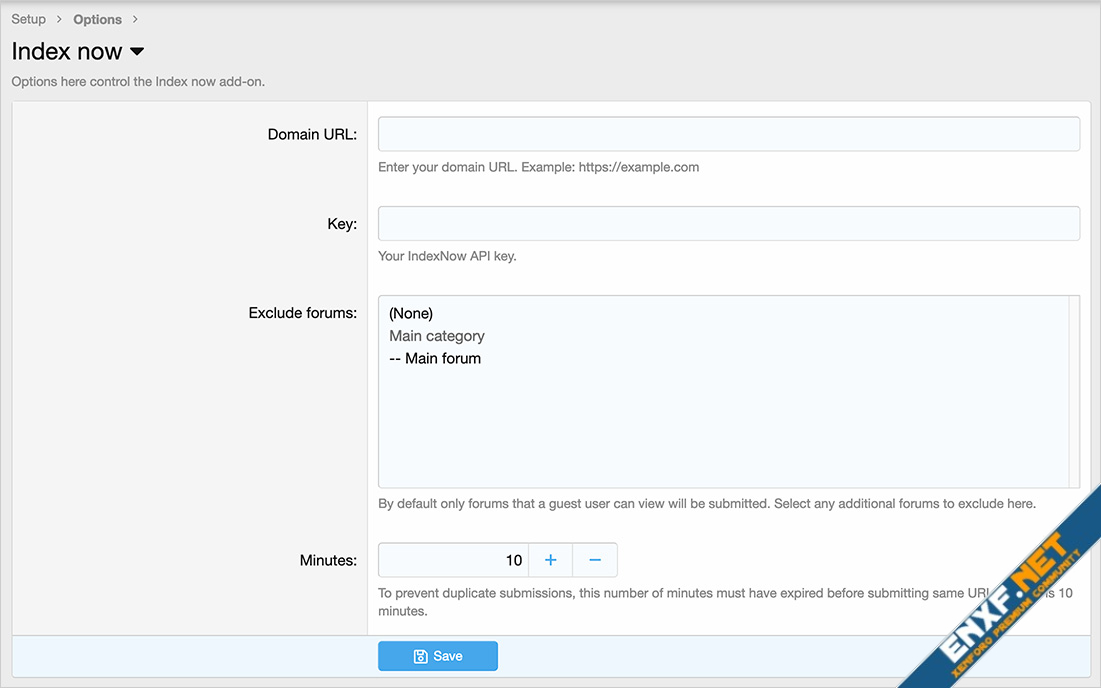Click the plus icon to increase Minutes
This screenshot has width=1101, height=688.
point(550,560)
